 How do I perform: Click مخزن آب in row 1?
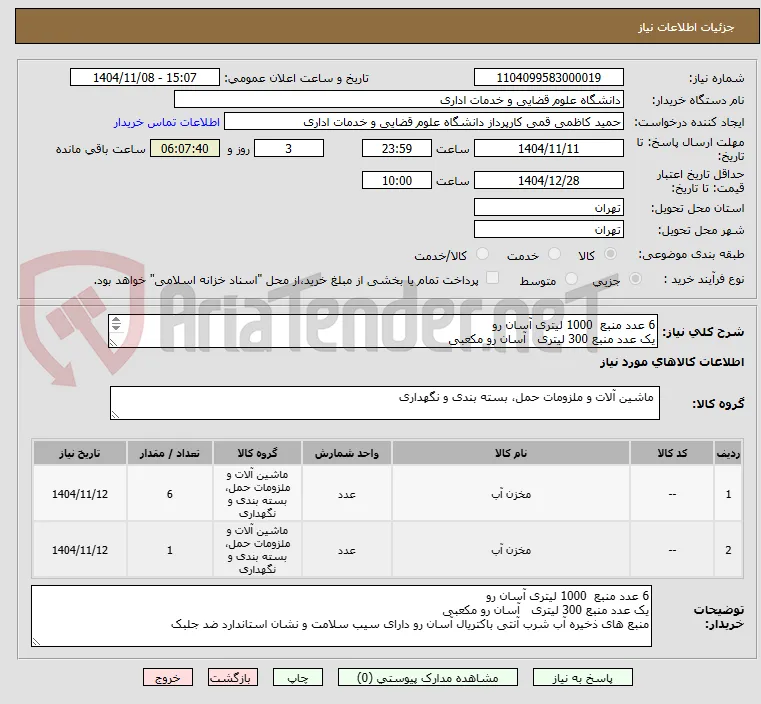pos(511,494)
